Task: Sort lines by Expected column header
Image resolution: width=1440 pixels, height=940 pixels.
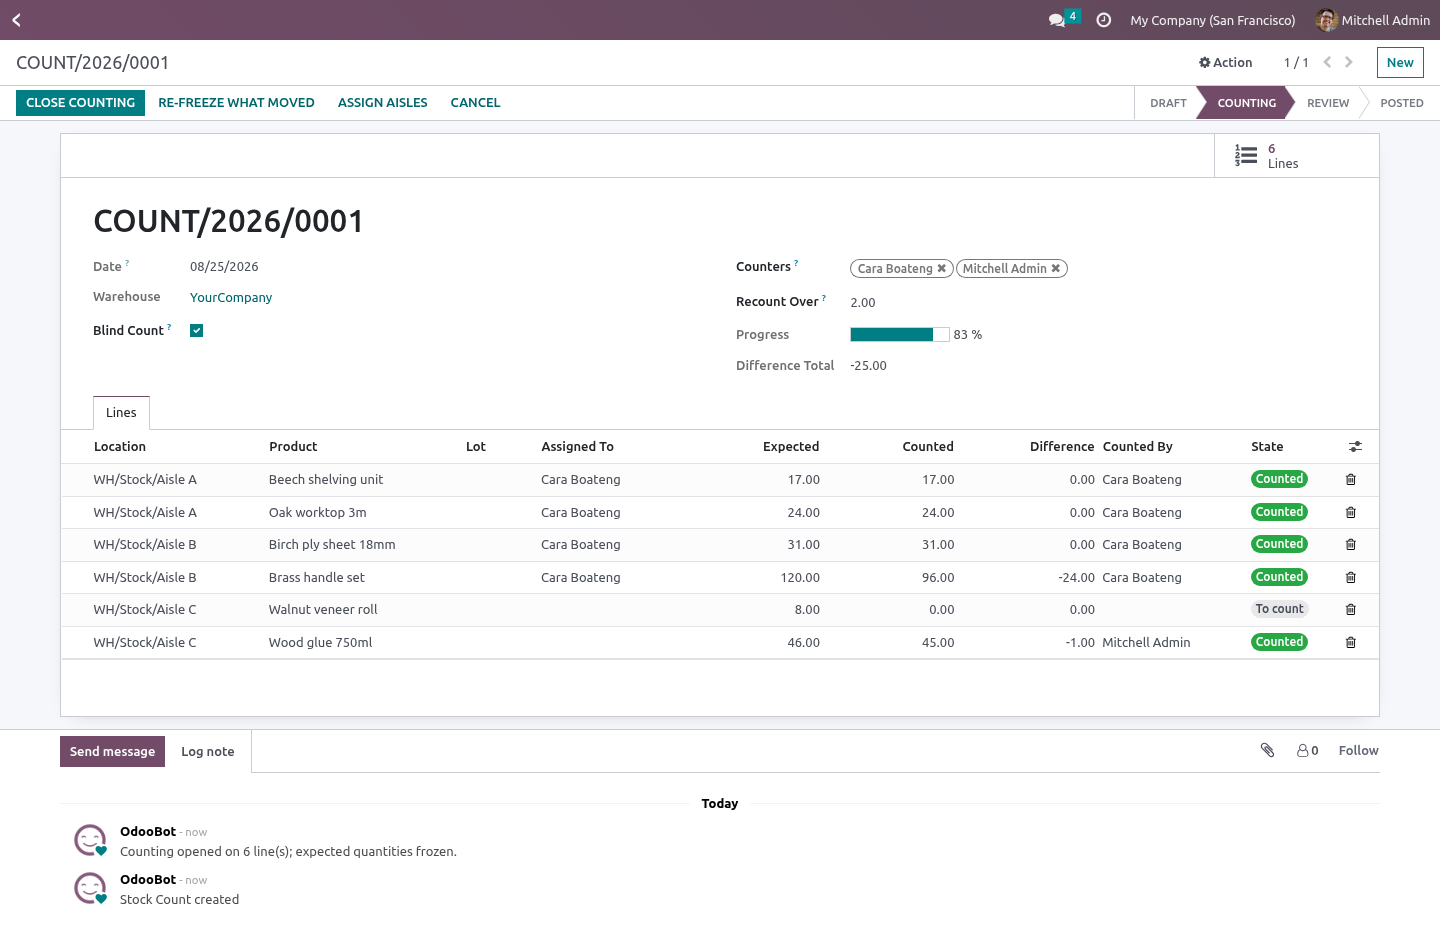Action: pyautogui.click(x=791, y=447)
